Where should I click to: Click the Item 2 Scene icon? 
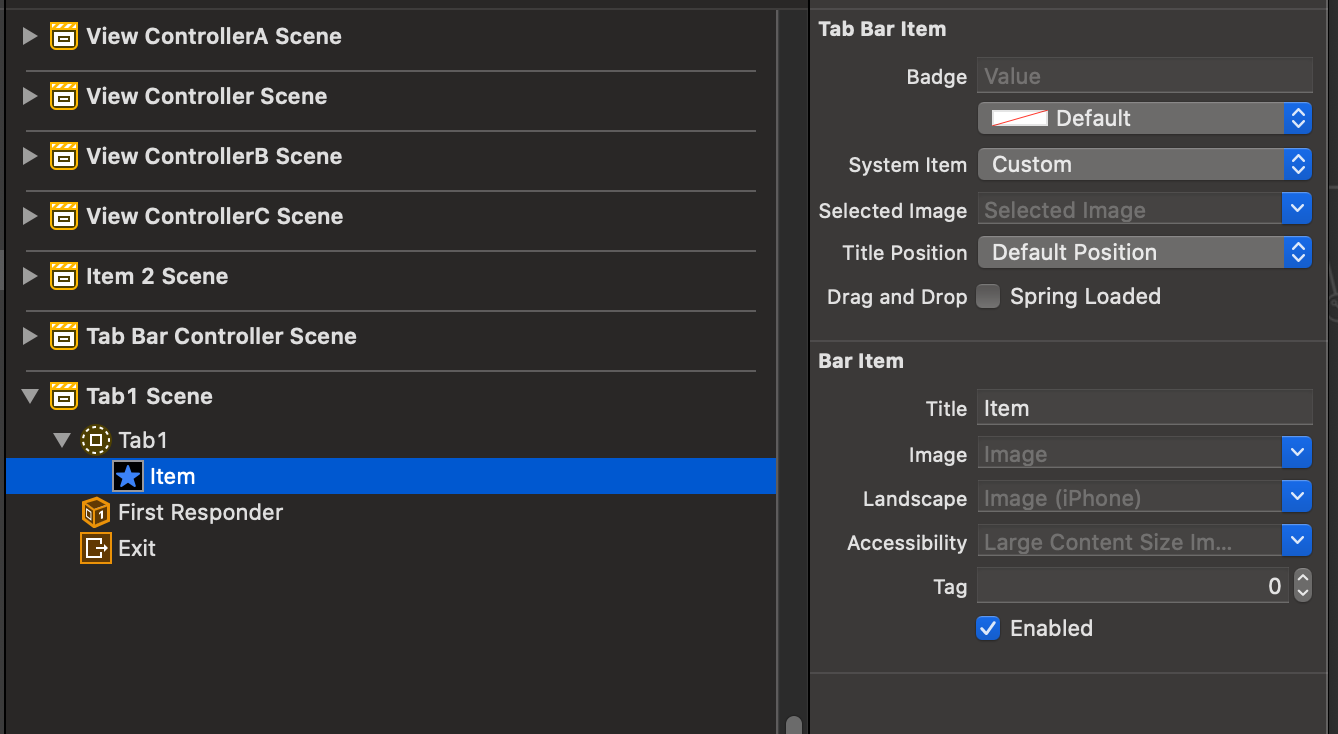[64, 277]
